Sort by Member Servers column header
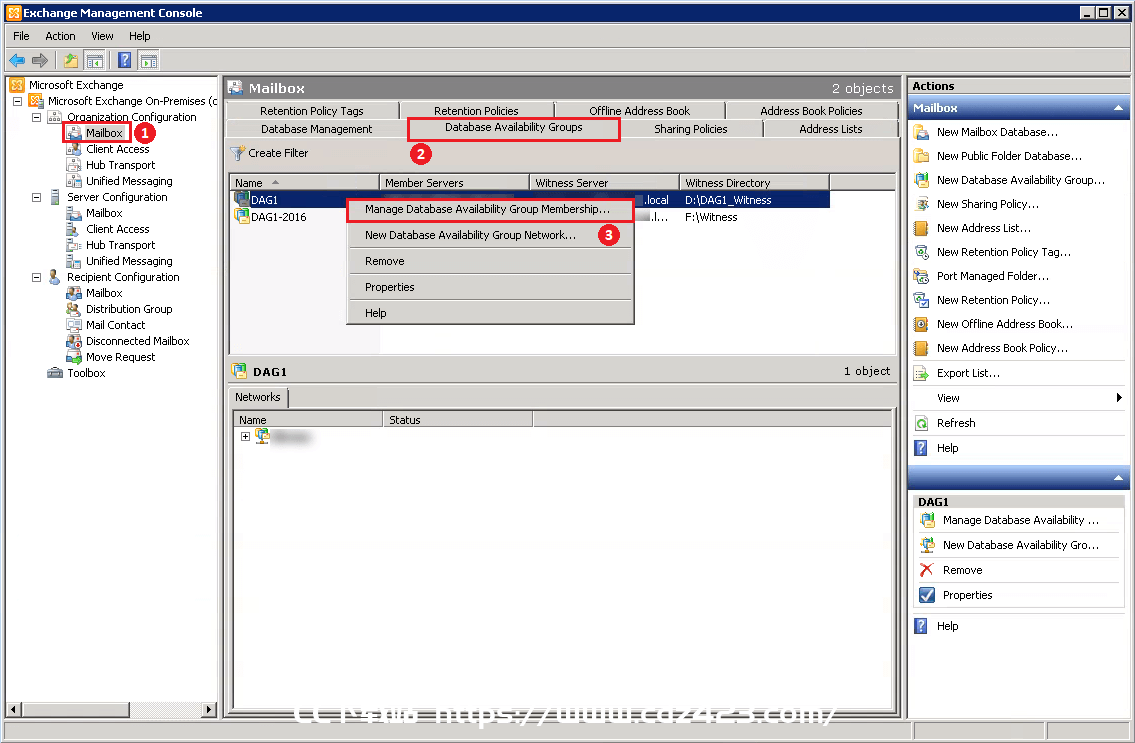 (455, 183)
